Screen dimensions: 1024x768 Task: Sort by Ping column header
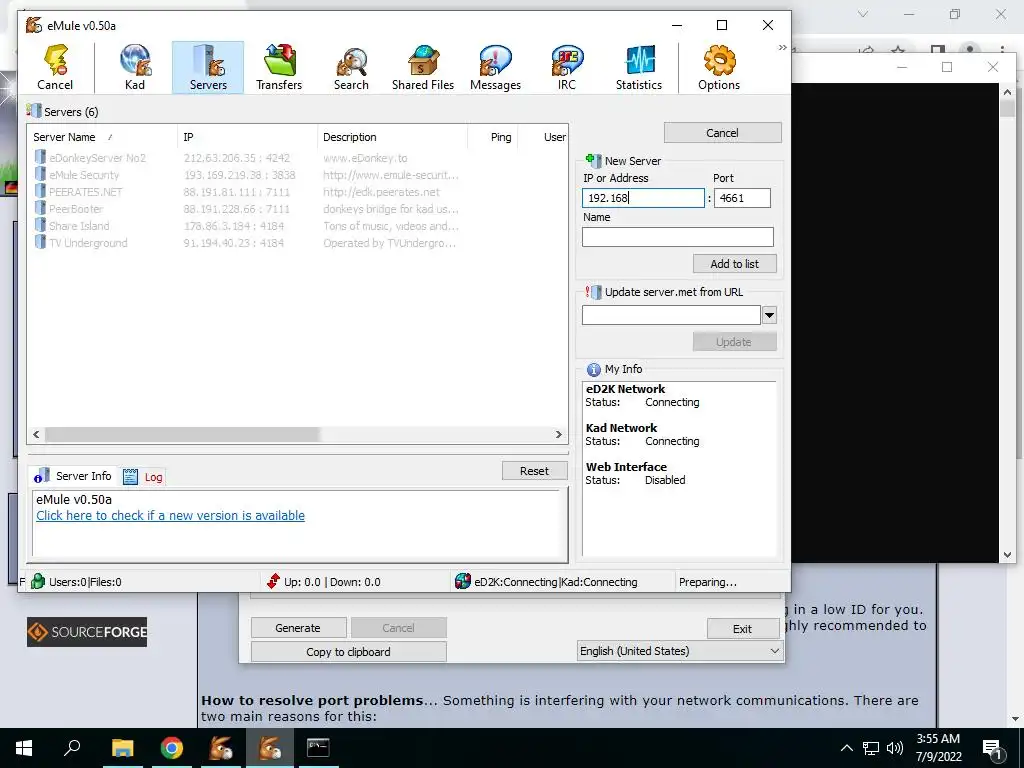[x=493, y=137]
